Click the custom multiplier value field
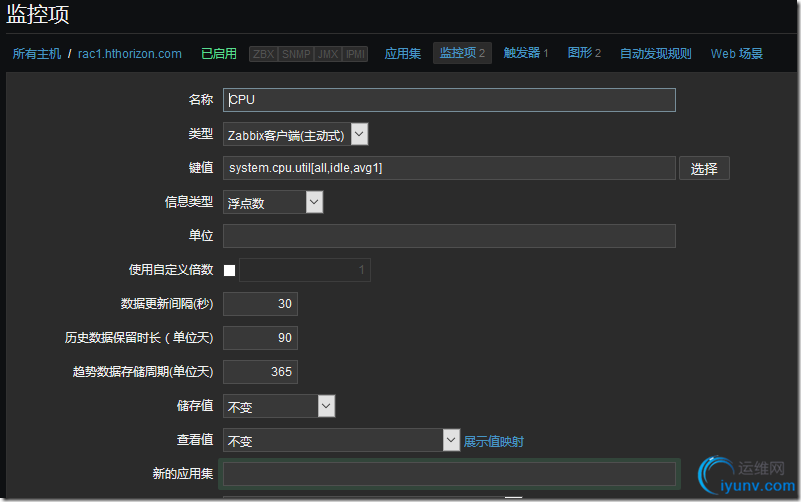The width and height of the screenshot is (801, 502). click(305, 270)
